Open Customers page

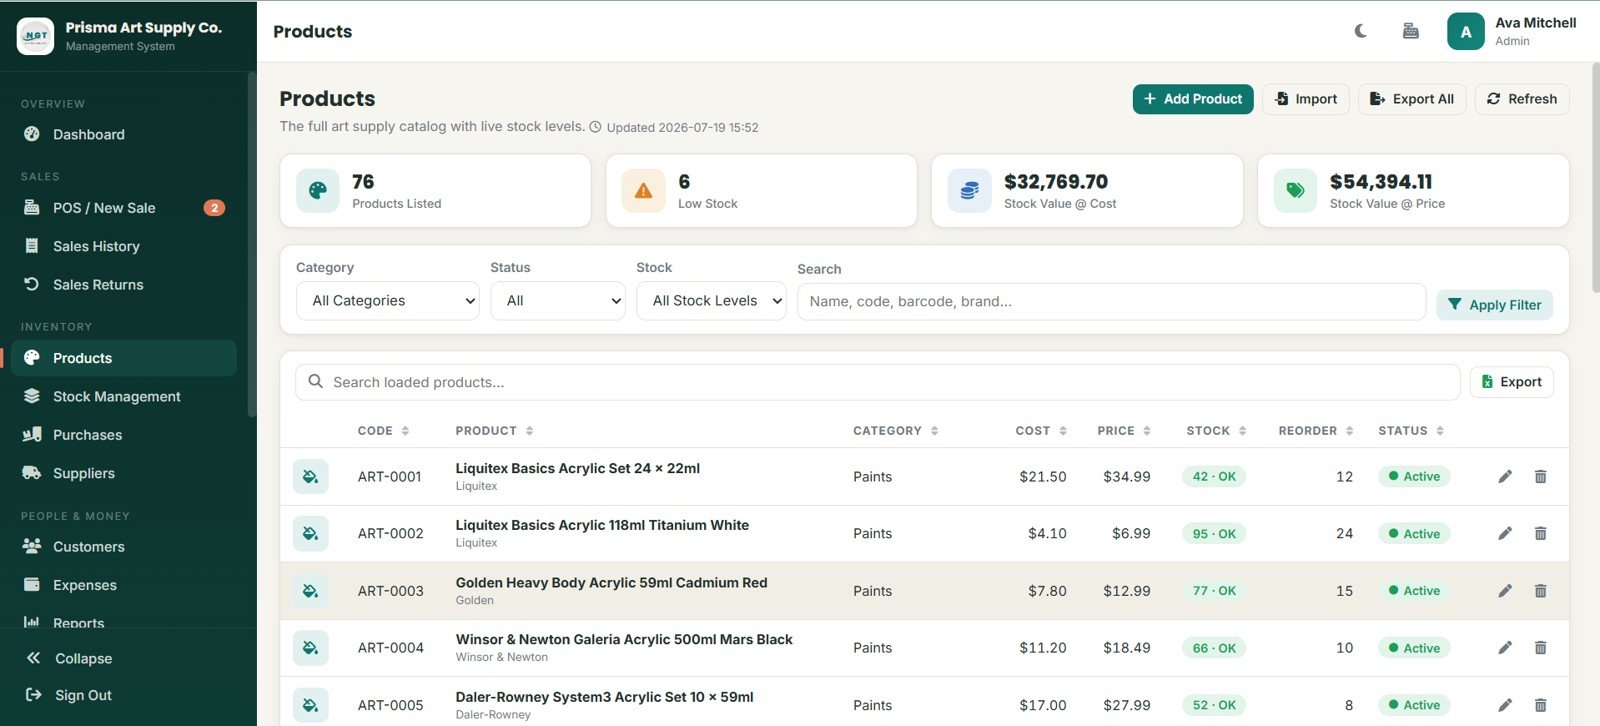point(124,547)
